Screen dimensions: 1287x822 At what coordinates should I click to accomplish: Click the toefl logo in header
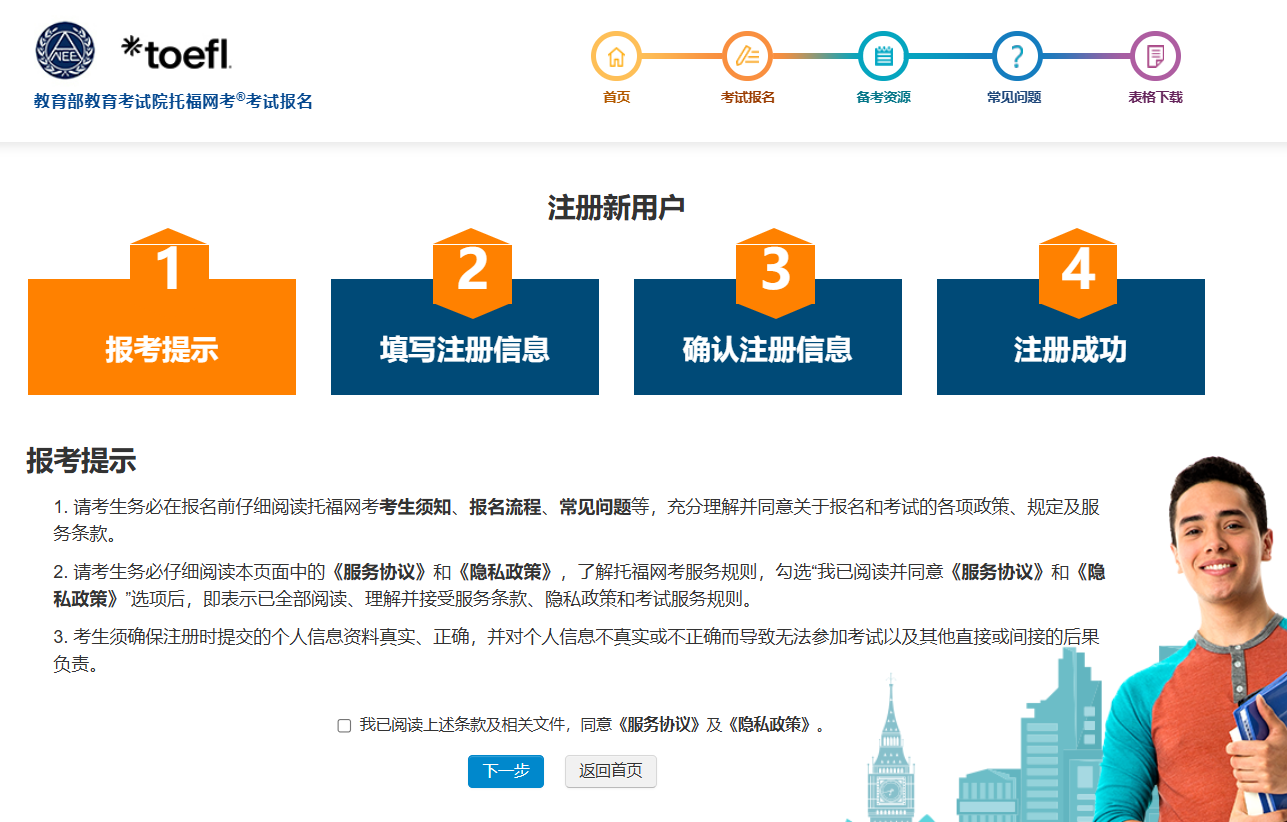[x=176, y=52]
